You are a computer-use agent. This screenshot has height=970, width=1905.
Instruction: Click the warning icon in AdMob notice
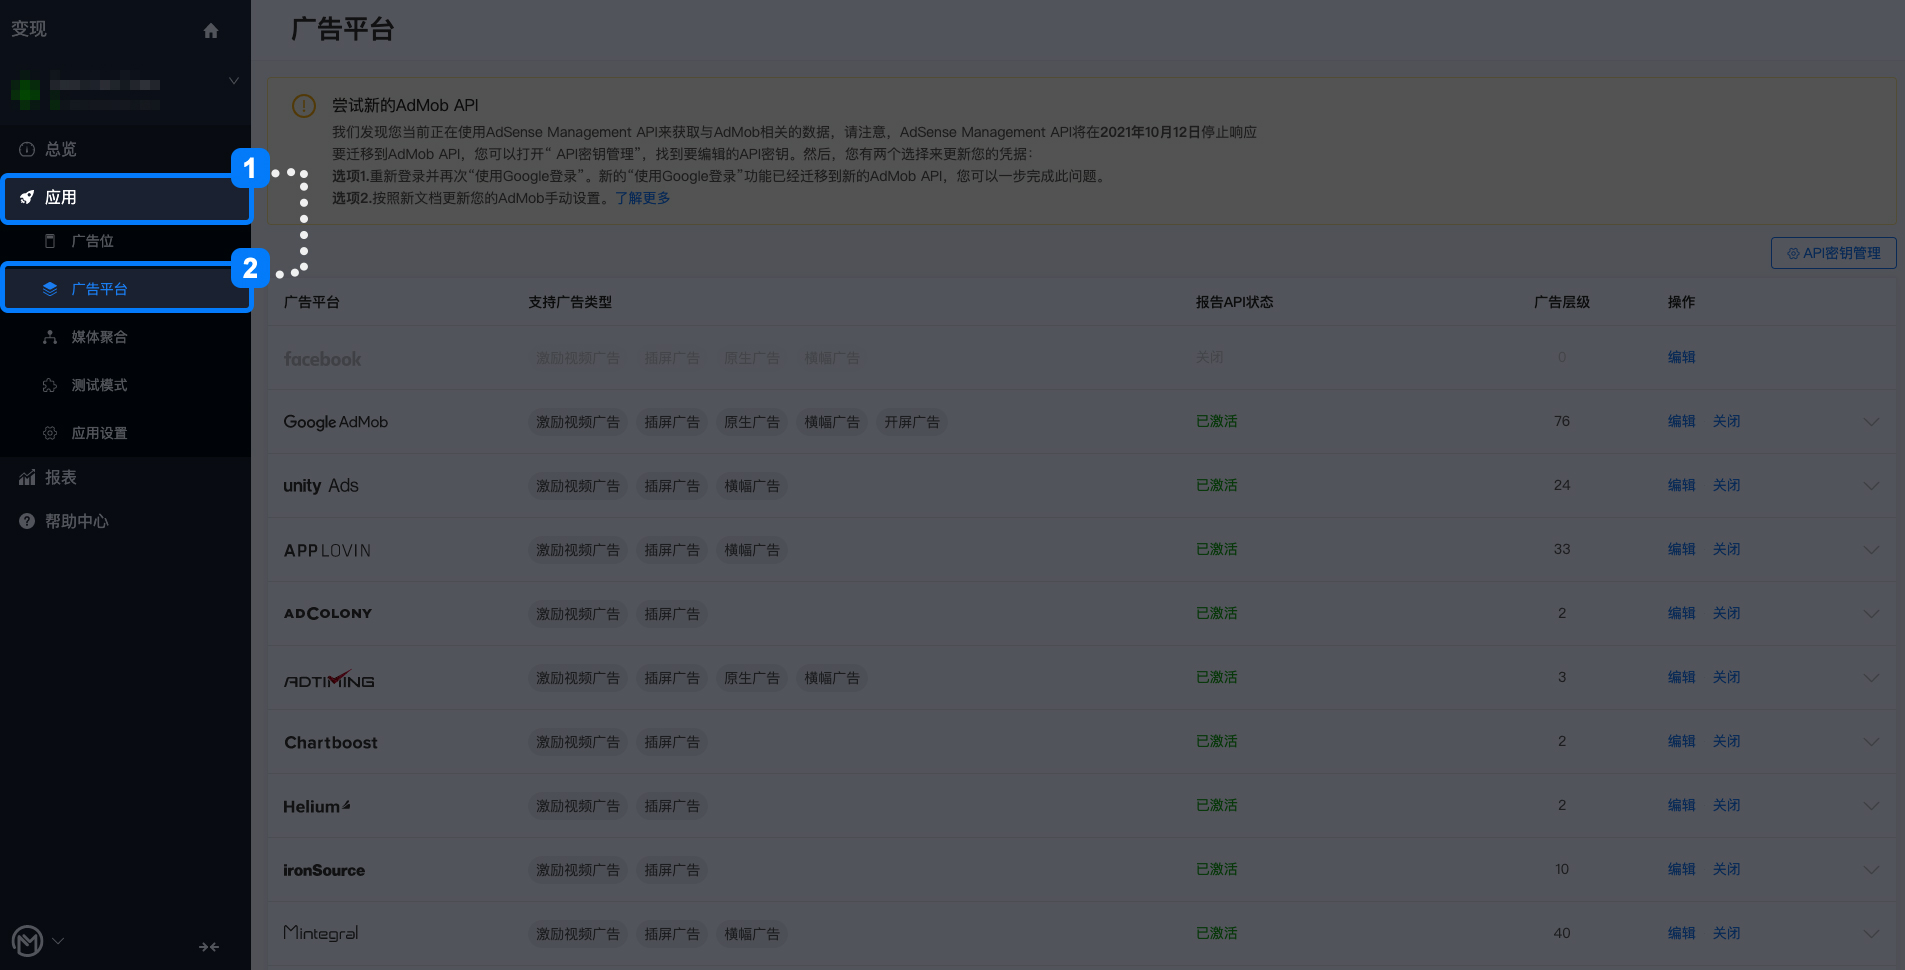(x=304, y=106)
